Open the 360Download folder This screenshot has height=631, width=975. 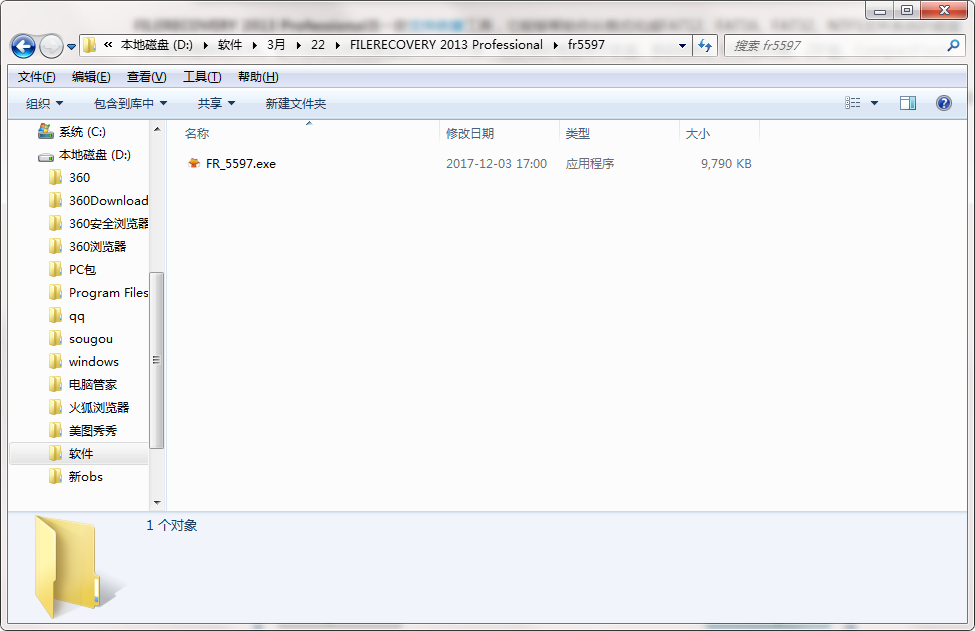[x=109, y=201]
